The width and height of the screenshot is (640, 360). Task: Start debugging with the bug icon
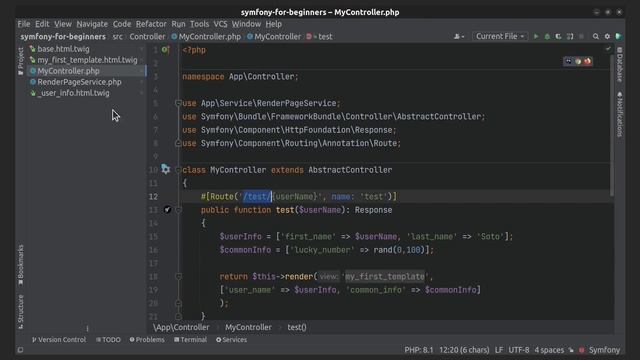(547, 36)
